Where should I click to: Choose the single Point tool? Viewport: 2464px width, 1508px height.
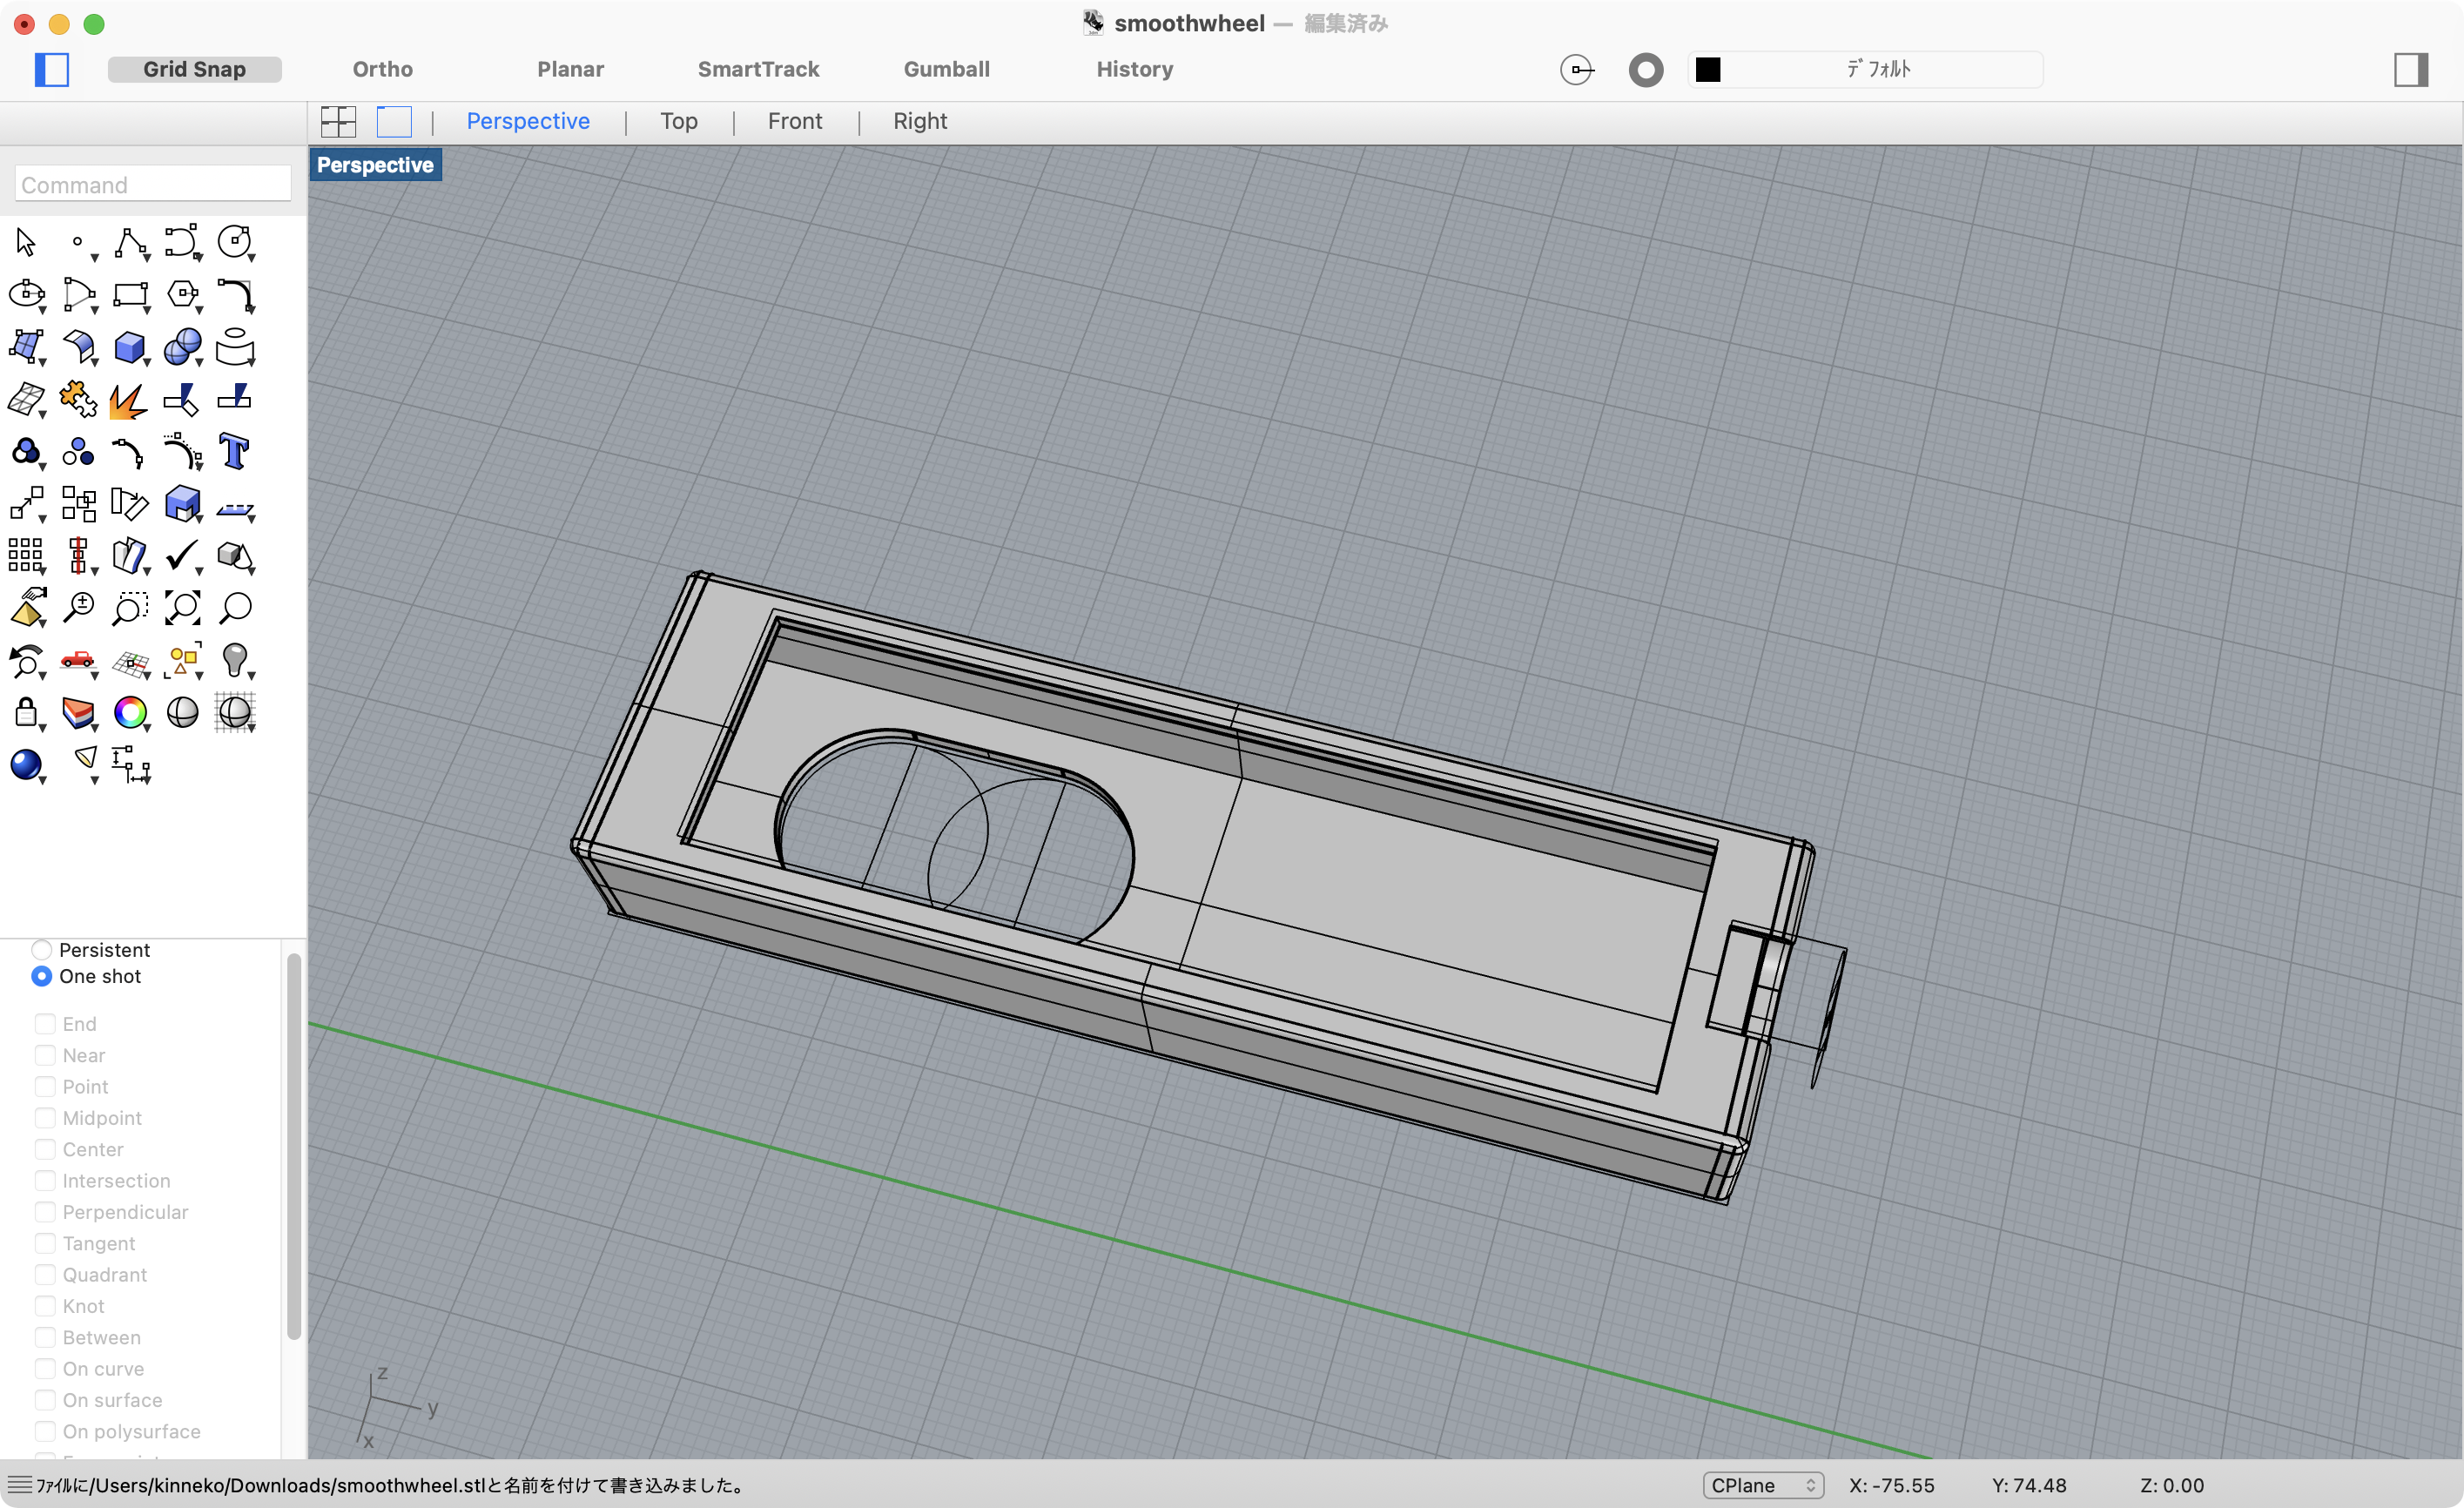(x=78, y=243)
